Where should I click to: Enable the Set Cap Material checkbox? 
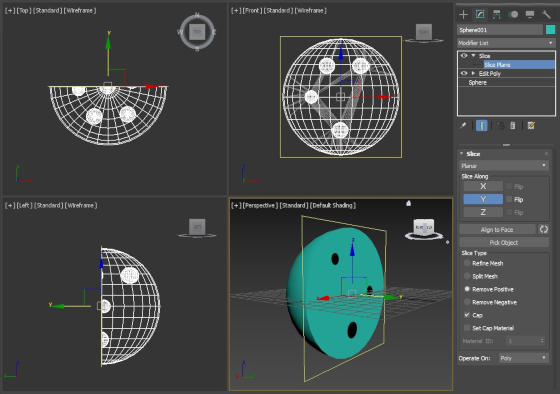[x=467, y=328]
